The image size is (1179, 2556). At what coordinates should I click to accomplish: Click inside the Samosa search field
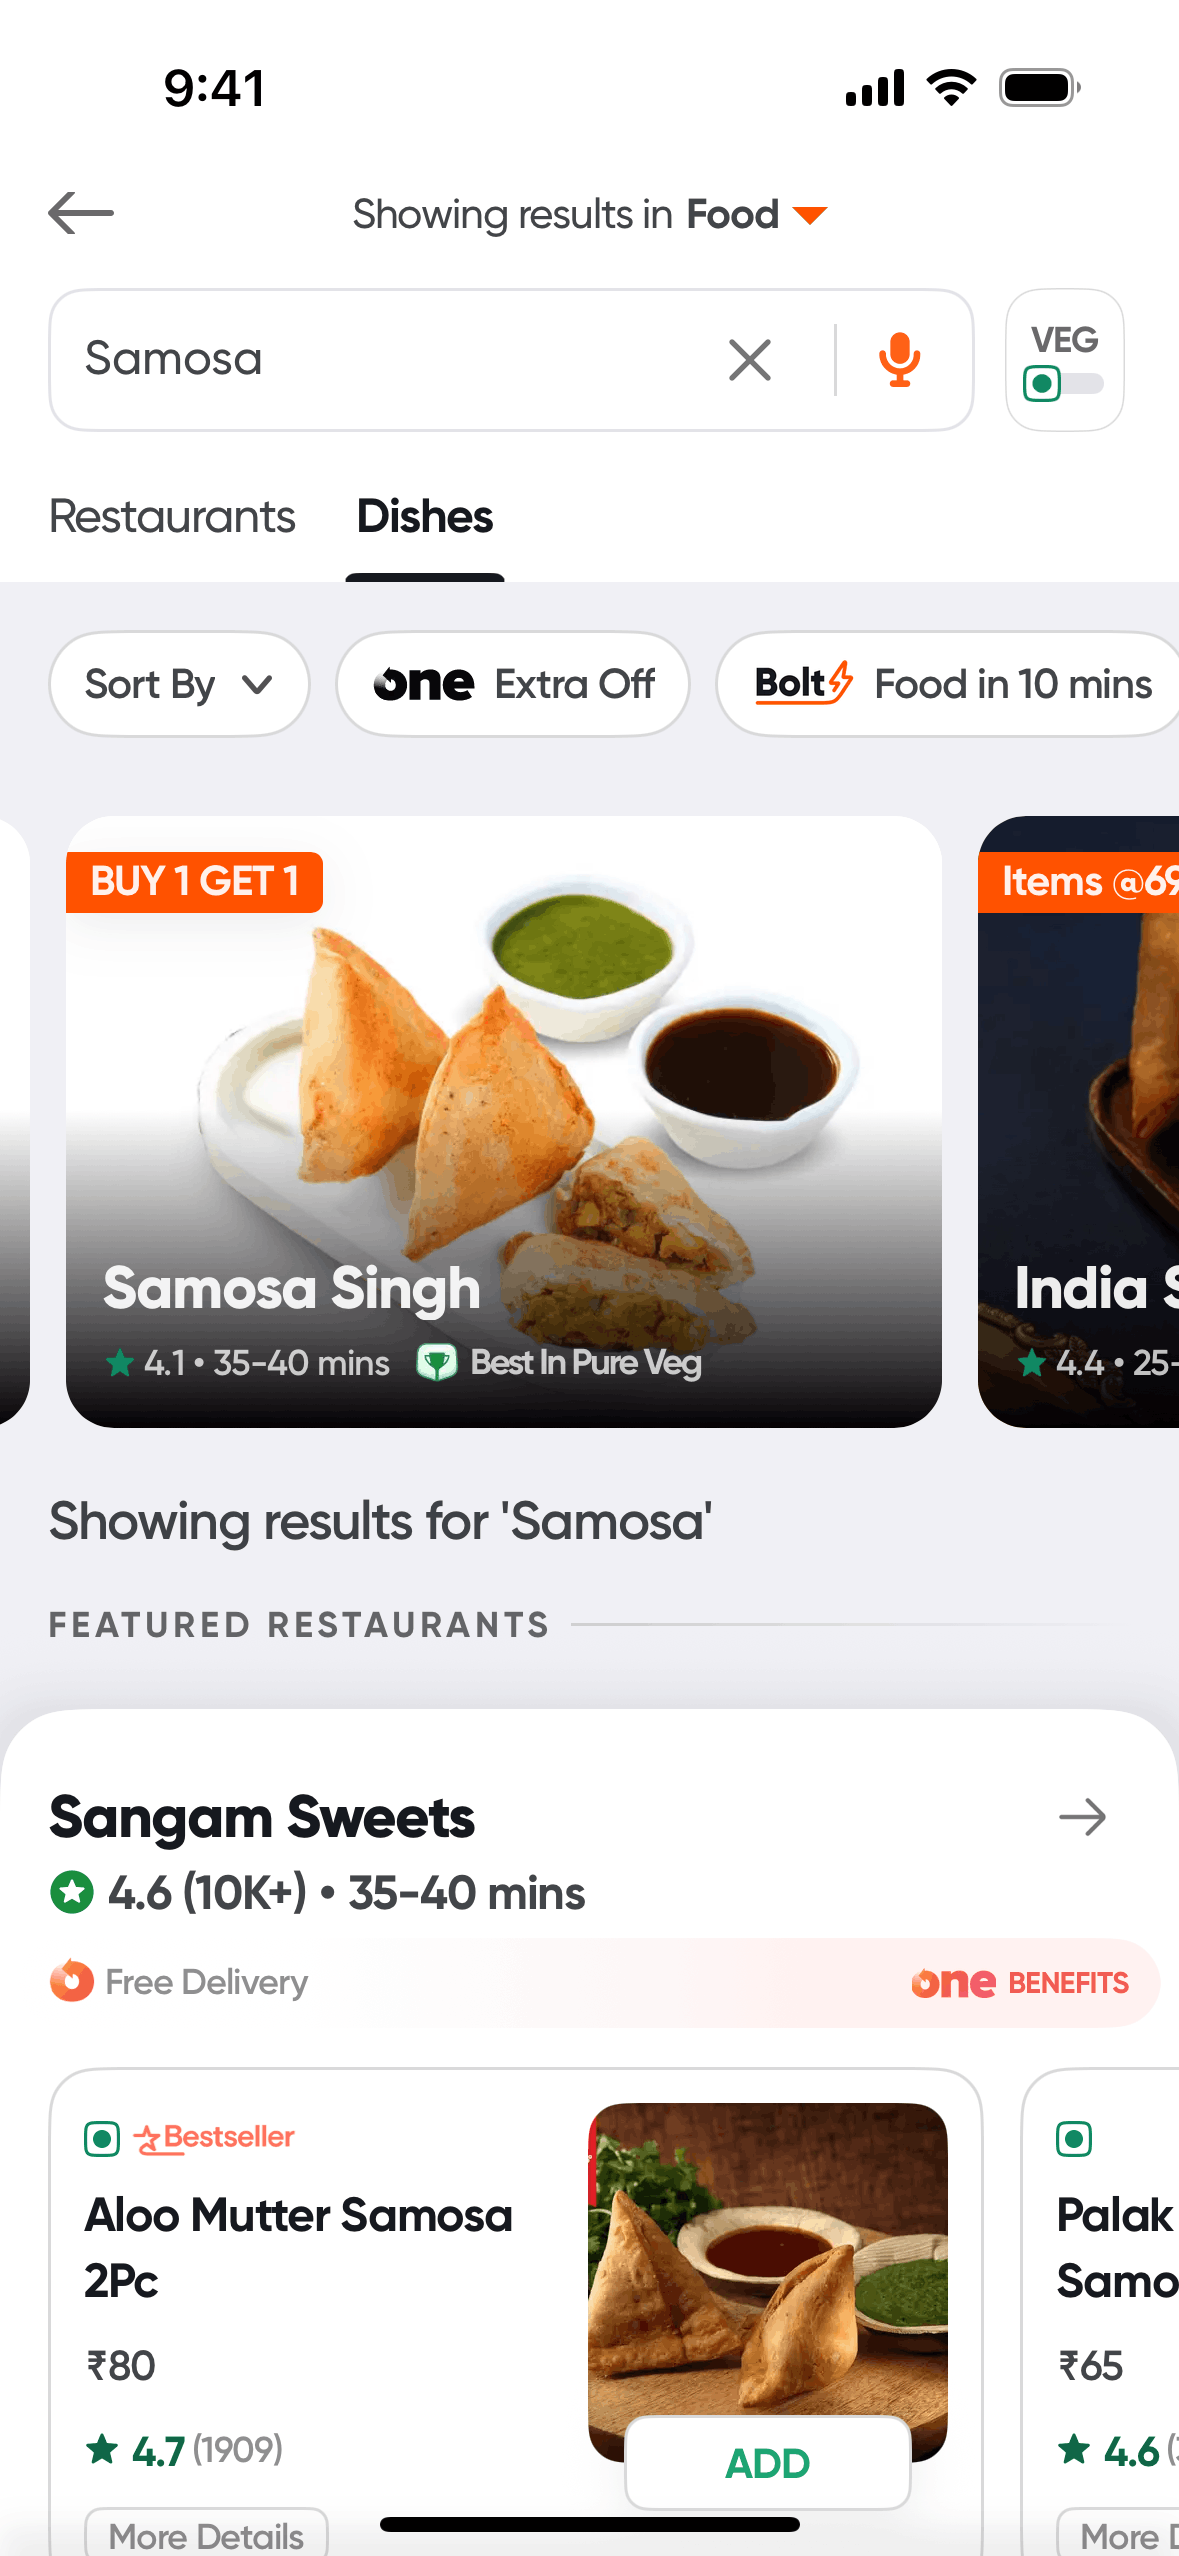point(380,360)
